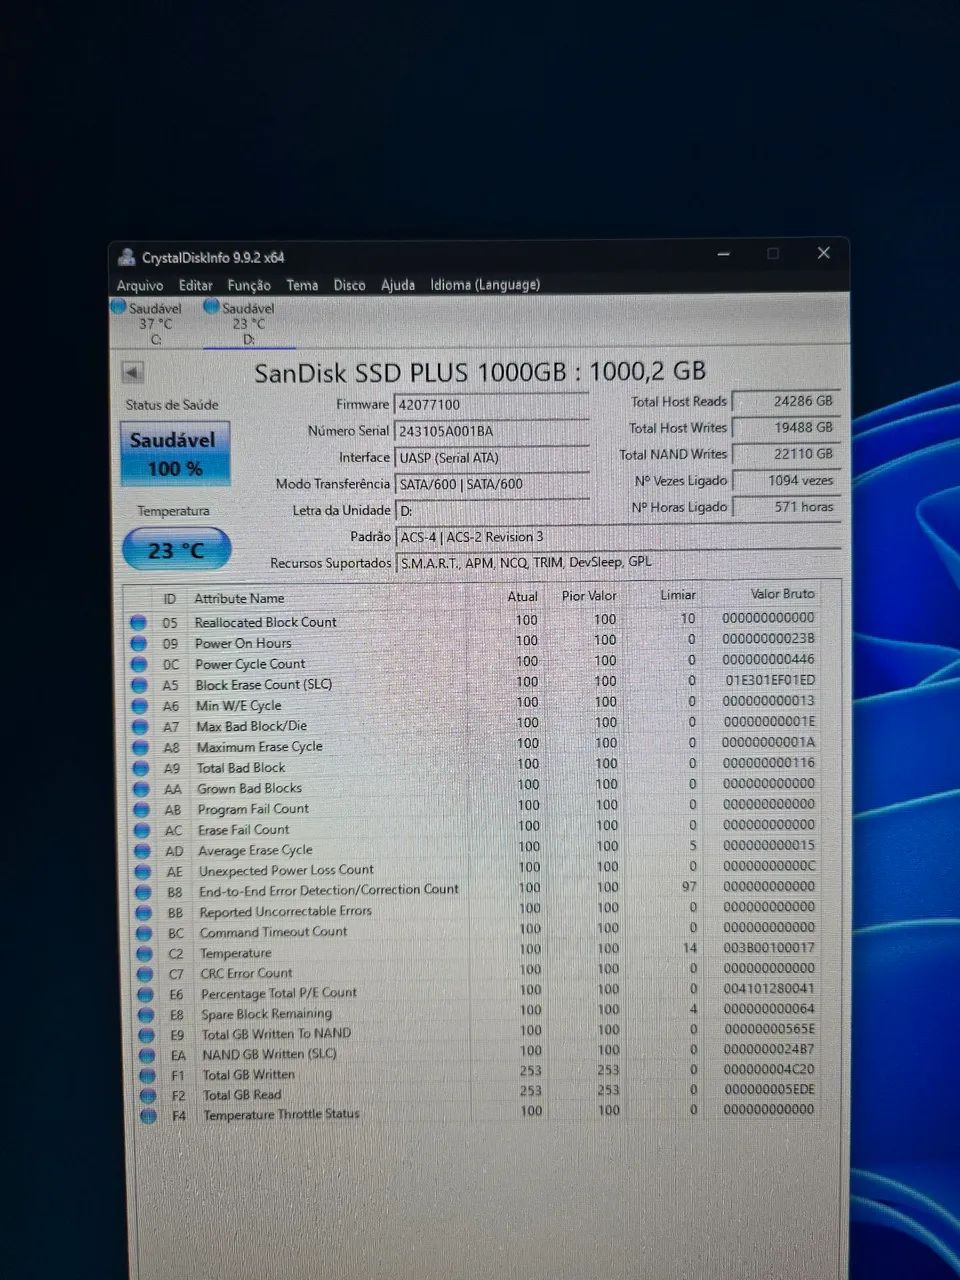Open the Tema menu
Image resolution: width=960 pixels, height=1280 pixels.
pyautogui.click(x=302, y=285)
